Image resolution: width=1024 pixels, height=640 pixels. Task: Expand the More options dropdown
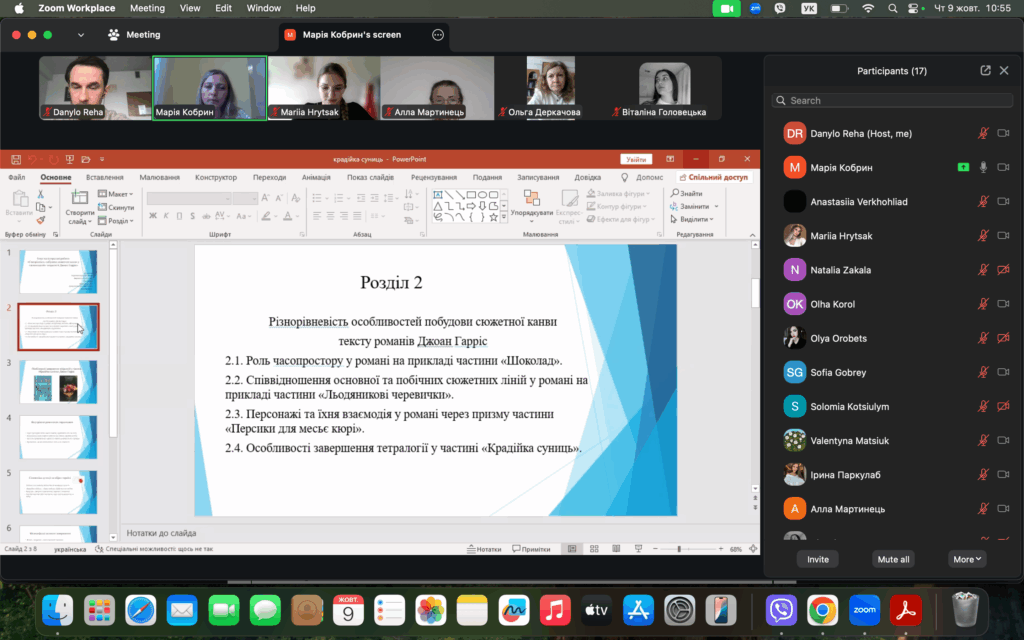coord(967,559)
